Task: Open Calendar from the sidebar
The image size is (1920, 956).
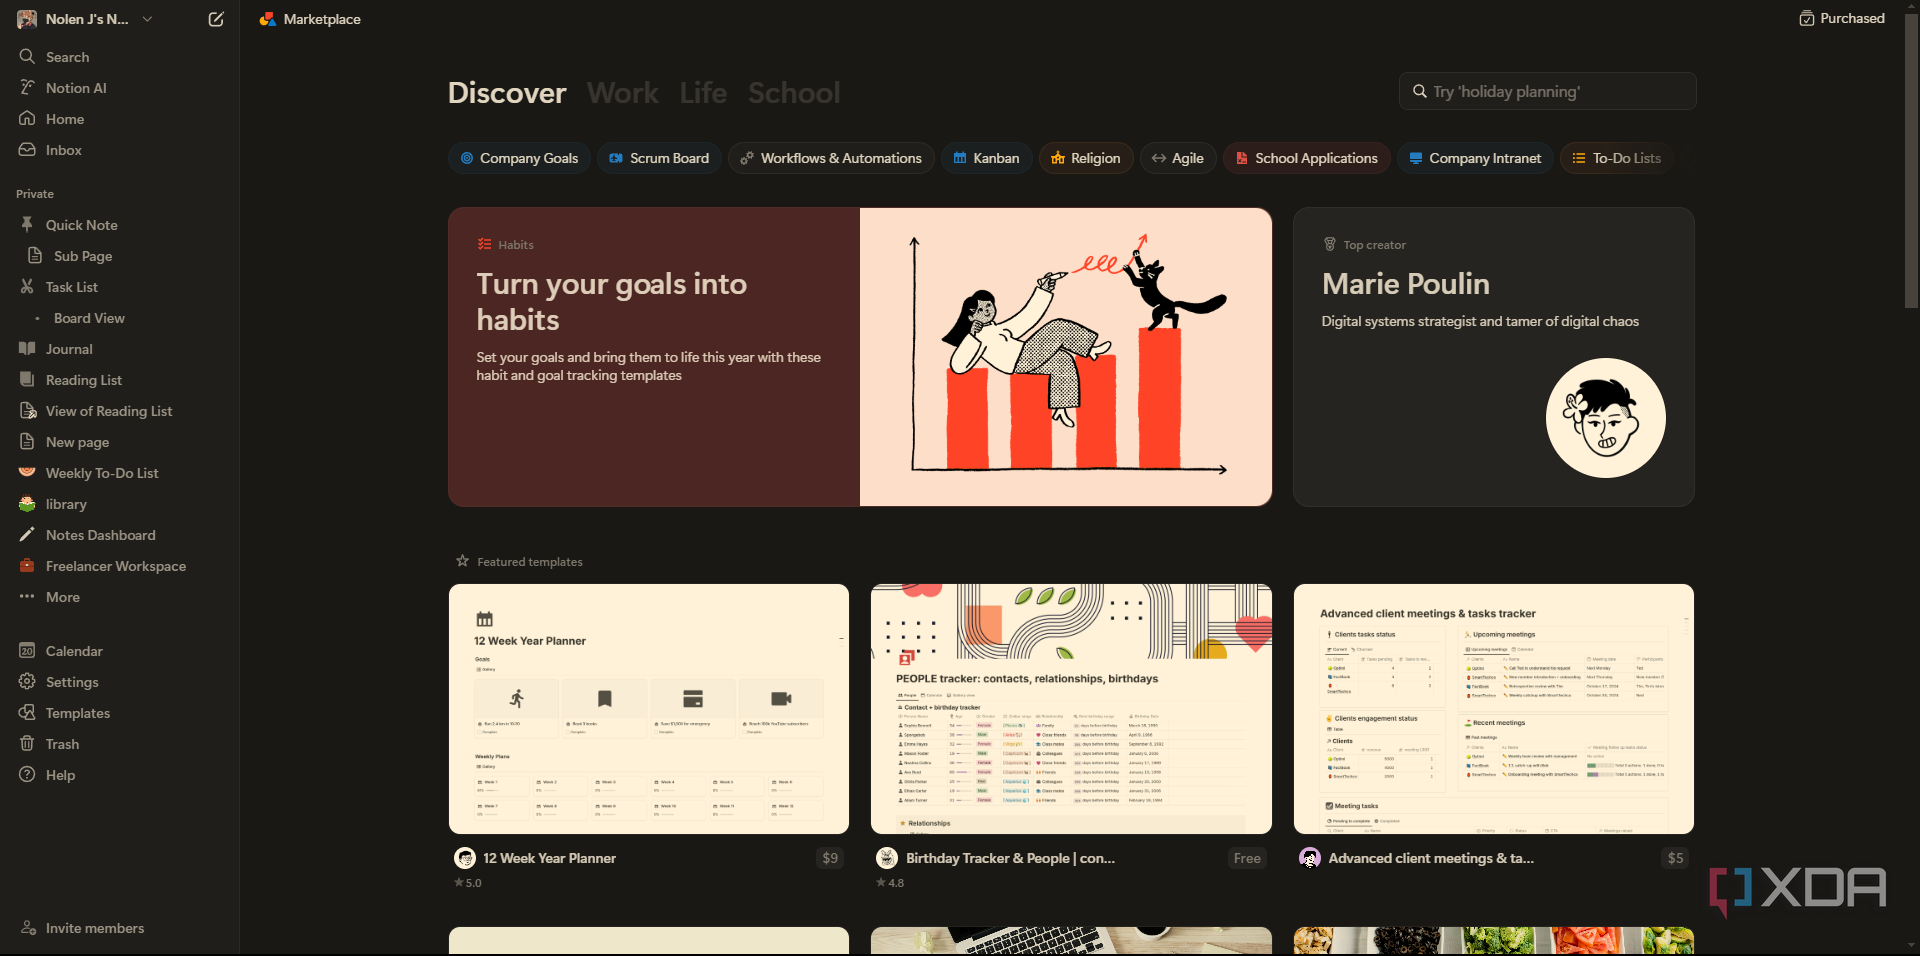Action: point(120,651)
